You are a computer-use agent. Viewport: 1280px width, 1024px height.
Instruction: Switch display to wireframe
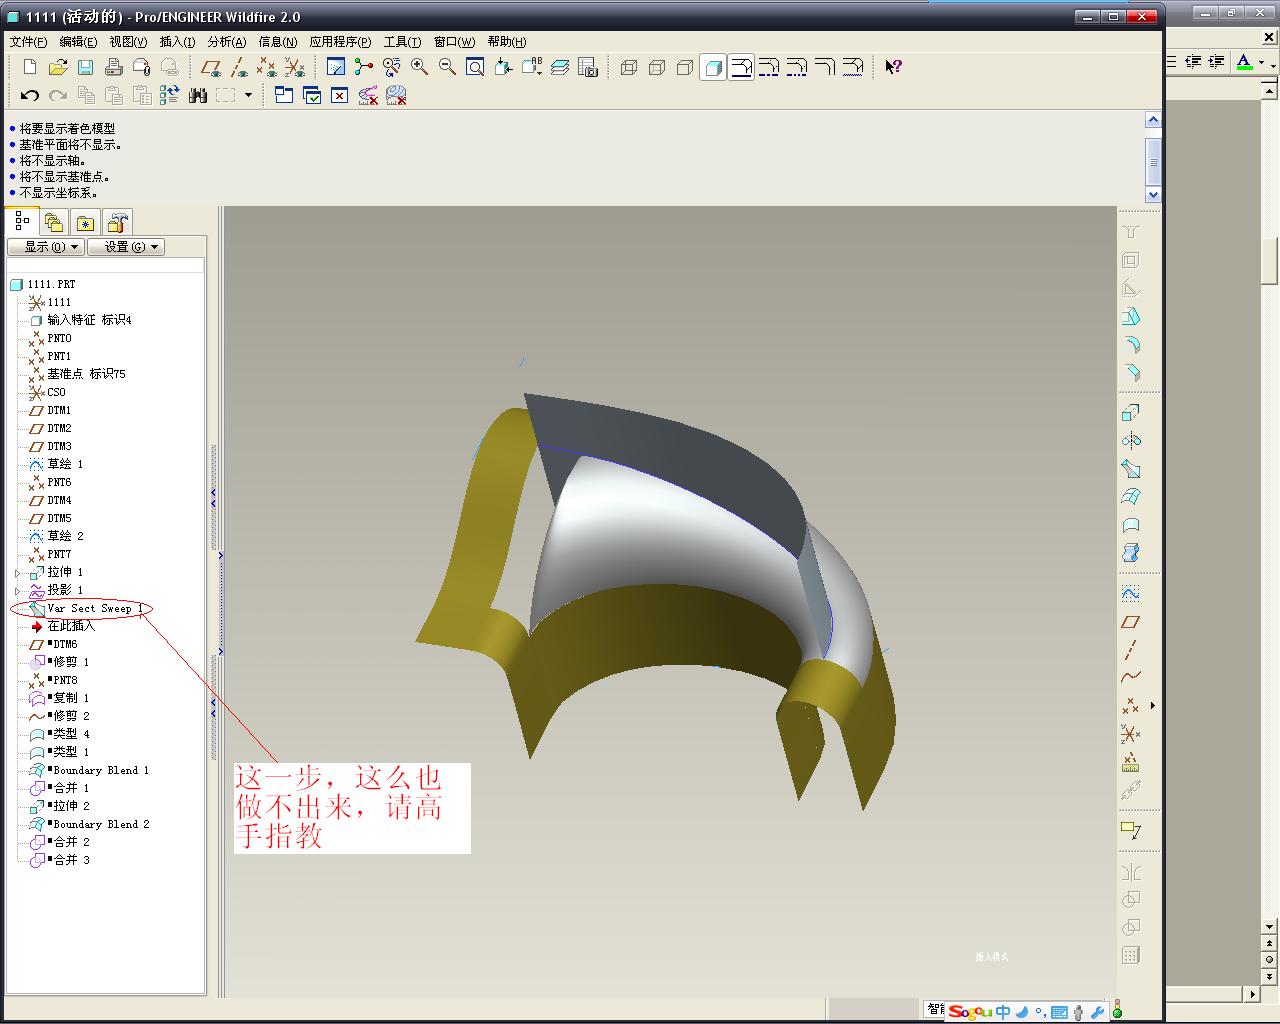tap(629, 67)
